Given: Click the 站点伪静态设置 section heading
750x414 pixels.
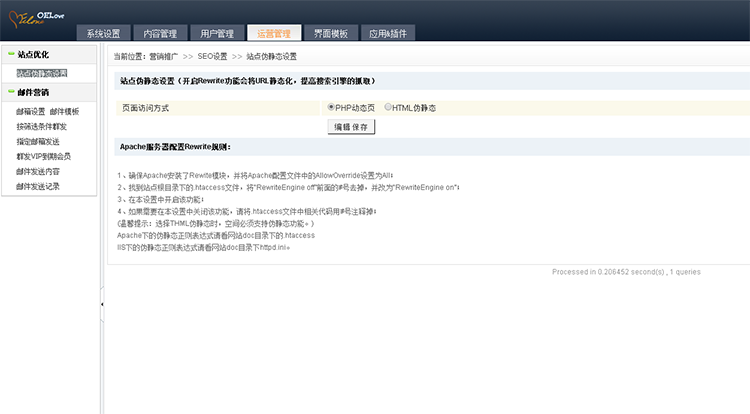Looking at the screenshot, I should [247, 81].
